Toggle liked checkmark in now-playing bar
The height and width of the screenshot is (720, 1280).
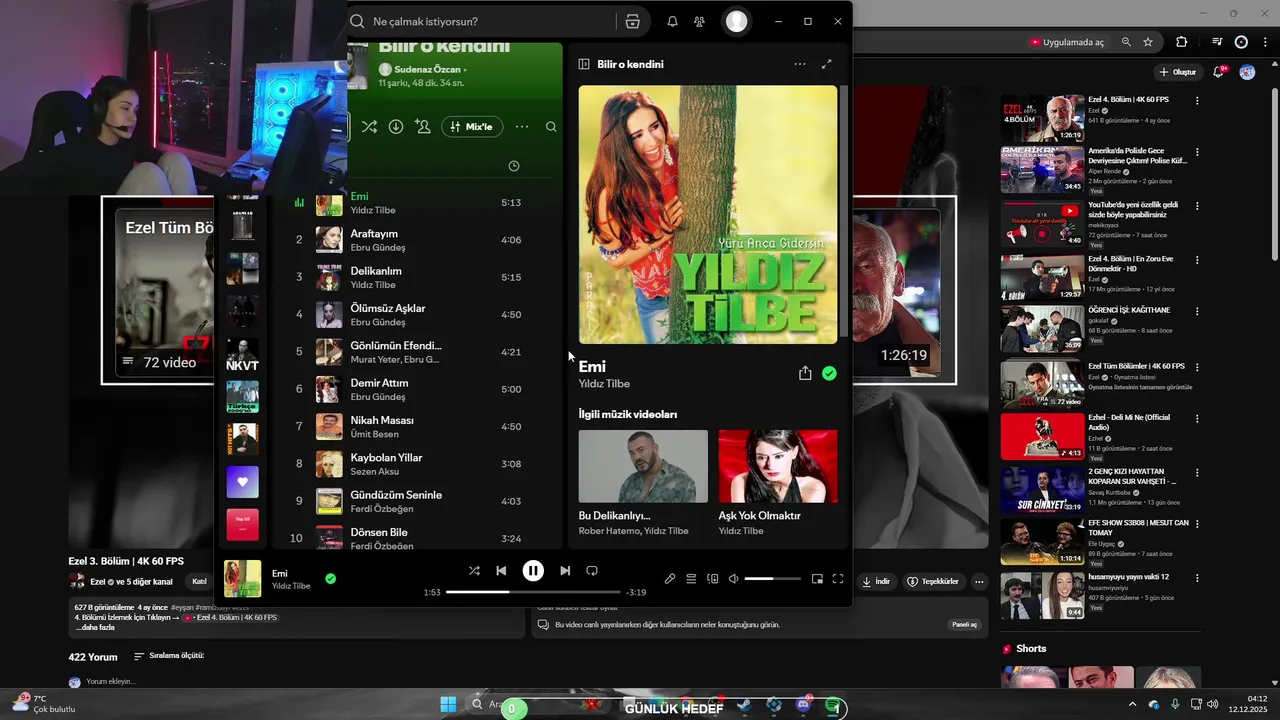330,578
